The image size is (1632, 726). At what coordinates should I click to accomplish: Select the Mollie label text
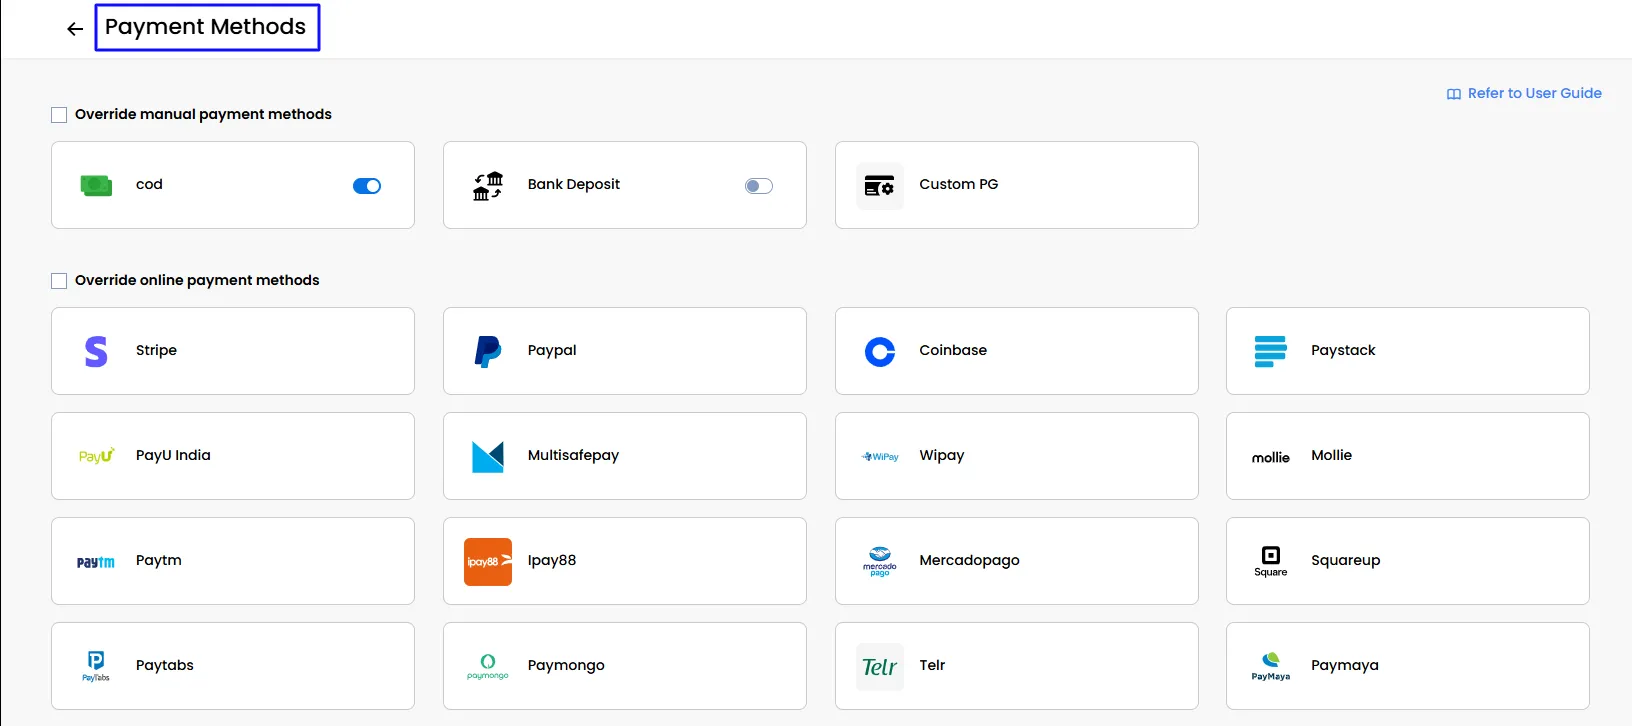pyautogui.click(x=1331, y=455)
